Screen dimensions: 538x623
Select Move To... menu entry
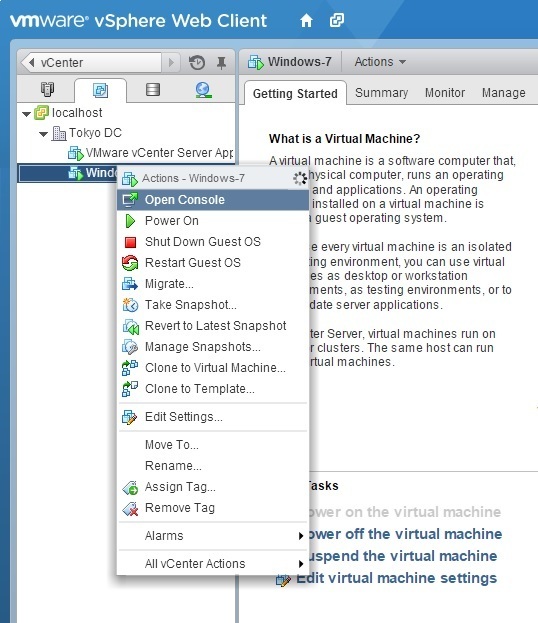pos(213,445)
